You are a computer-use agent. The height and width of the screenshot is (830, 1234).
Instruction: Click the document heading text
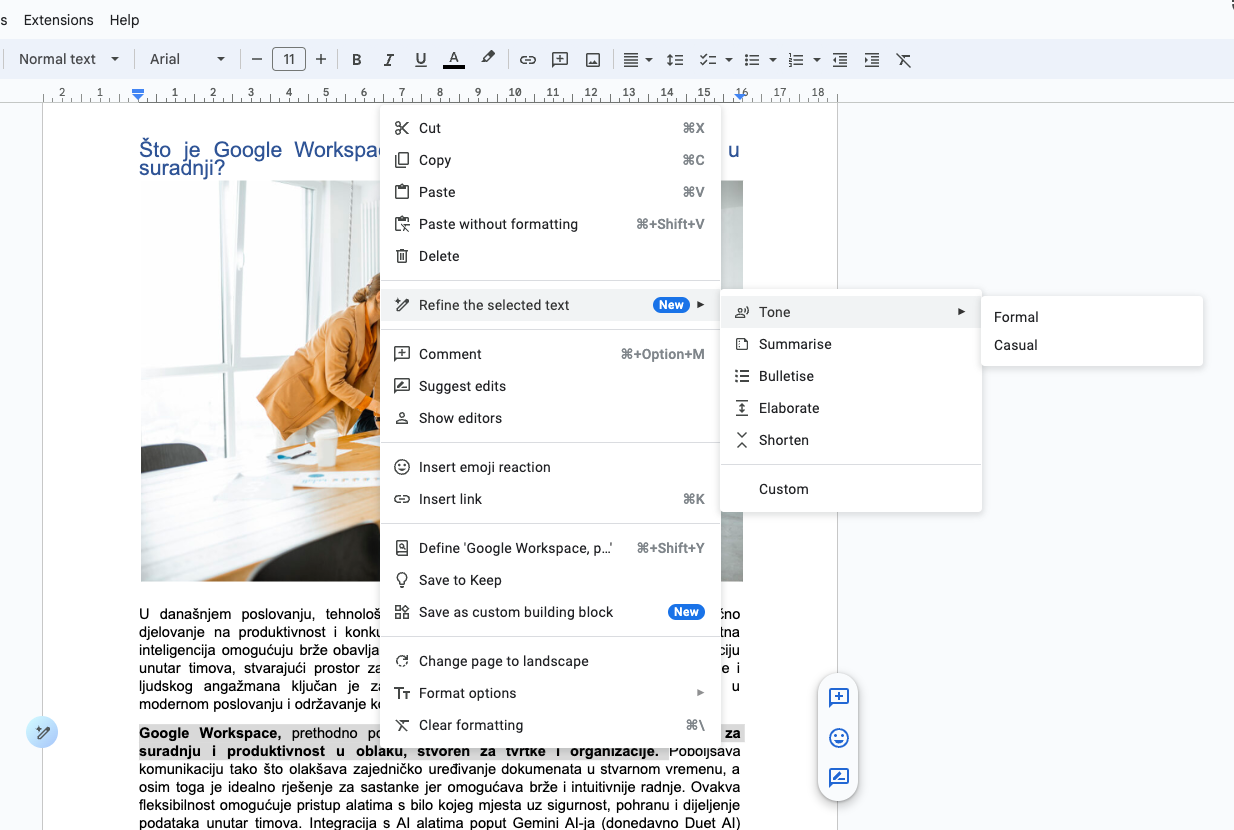[x=260, y=159]
